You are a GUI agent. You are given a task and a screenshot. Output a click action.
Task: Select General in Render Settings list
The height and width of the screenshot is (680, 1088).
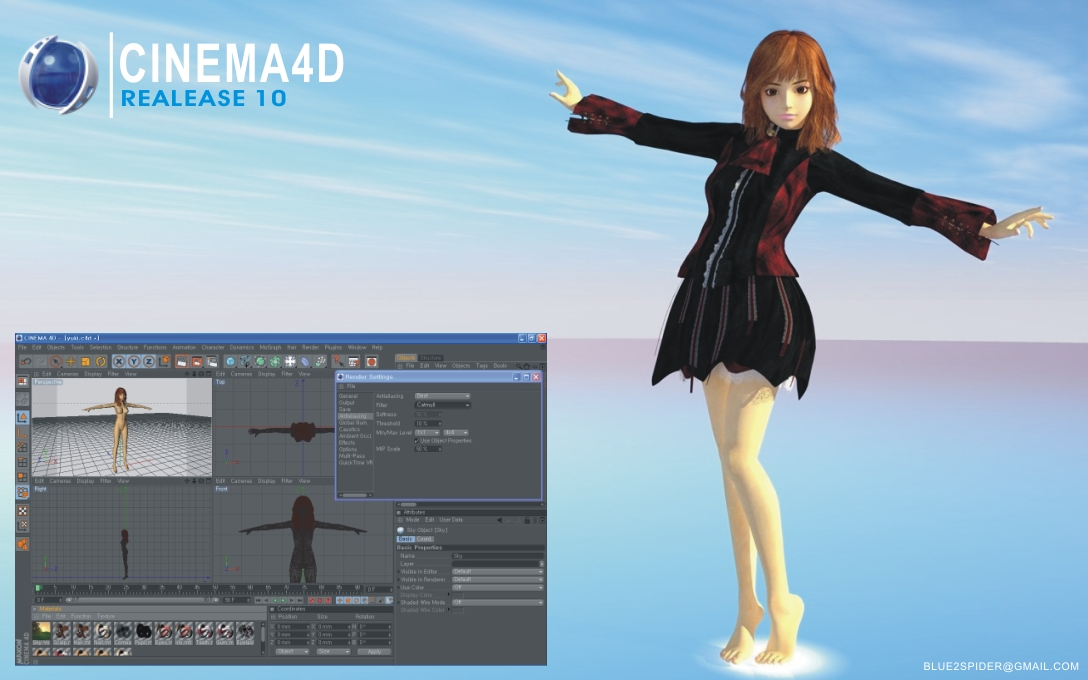[x=348, y=396]
